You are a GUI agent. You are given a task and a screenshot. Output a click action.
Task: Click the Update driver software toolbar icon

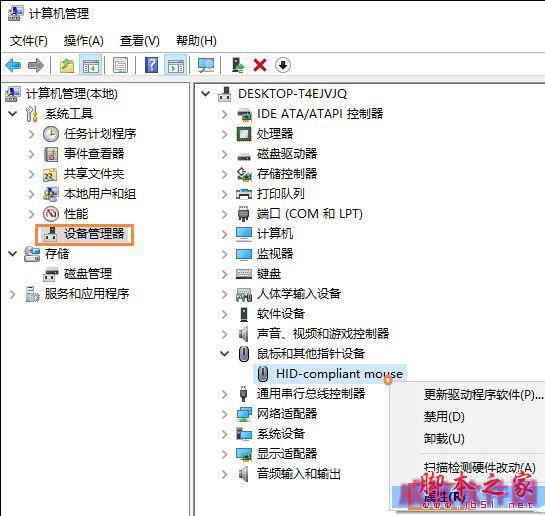pos(238,65)
